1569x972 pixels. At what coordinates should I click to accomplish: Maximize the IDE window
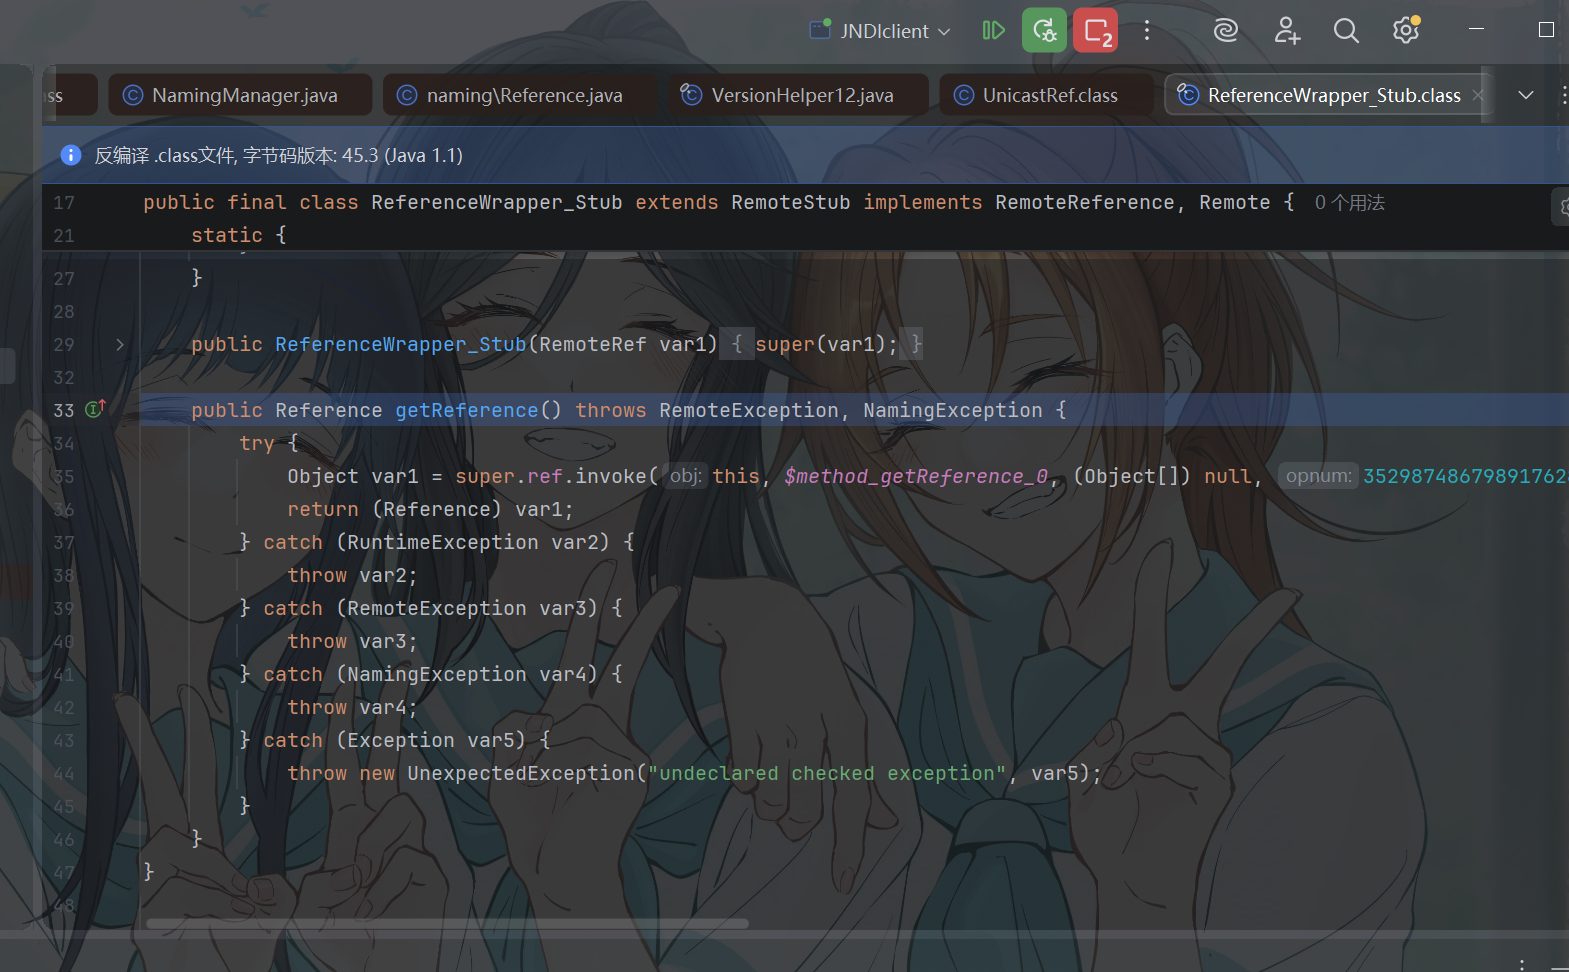click(x=1546, y=30)
